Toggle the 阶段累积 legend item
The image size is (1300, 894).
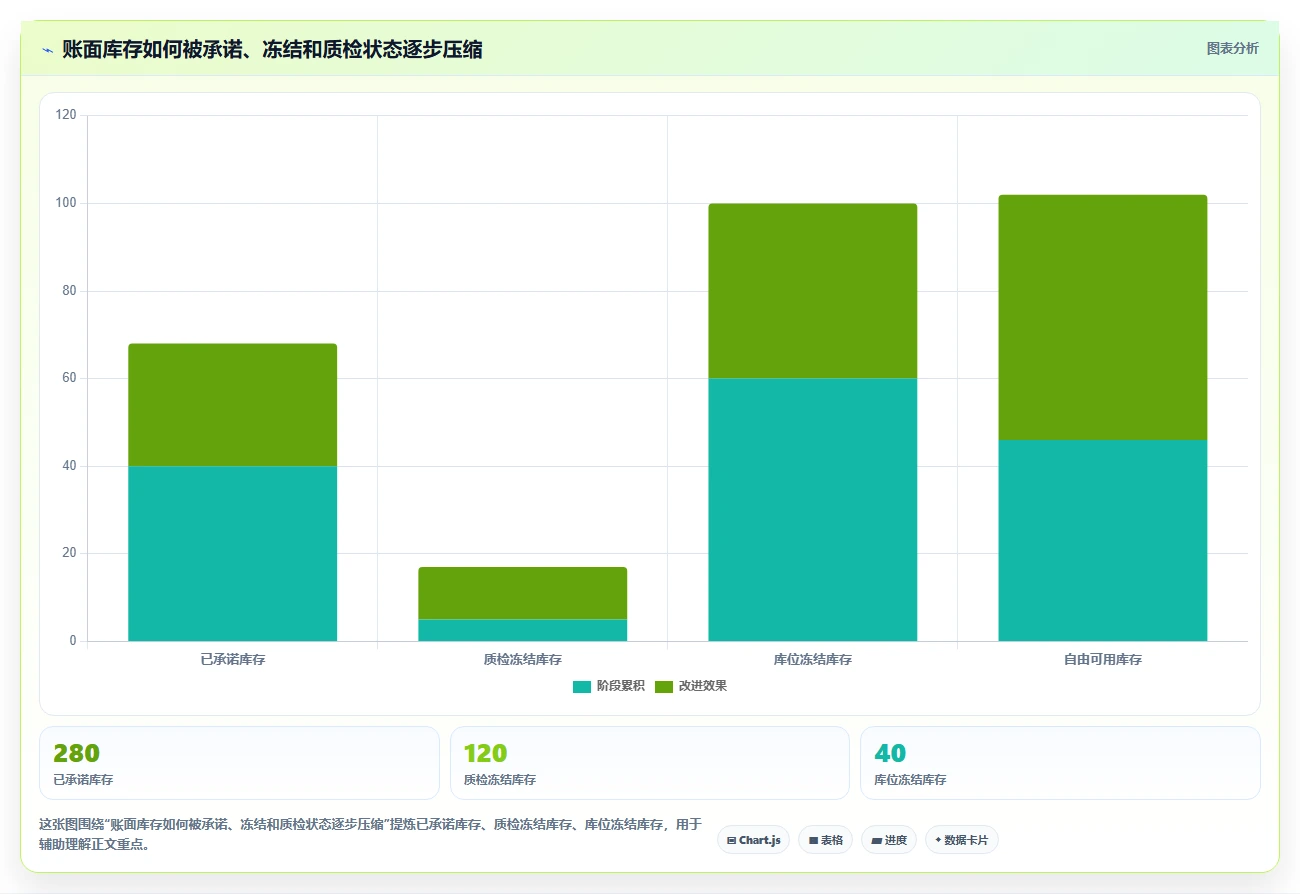(608, 686)
